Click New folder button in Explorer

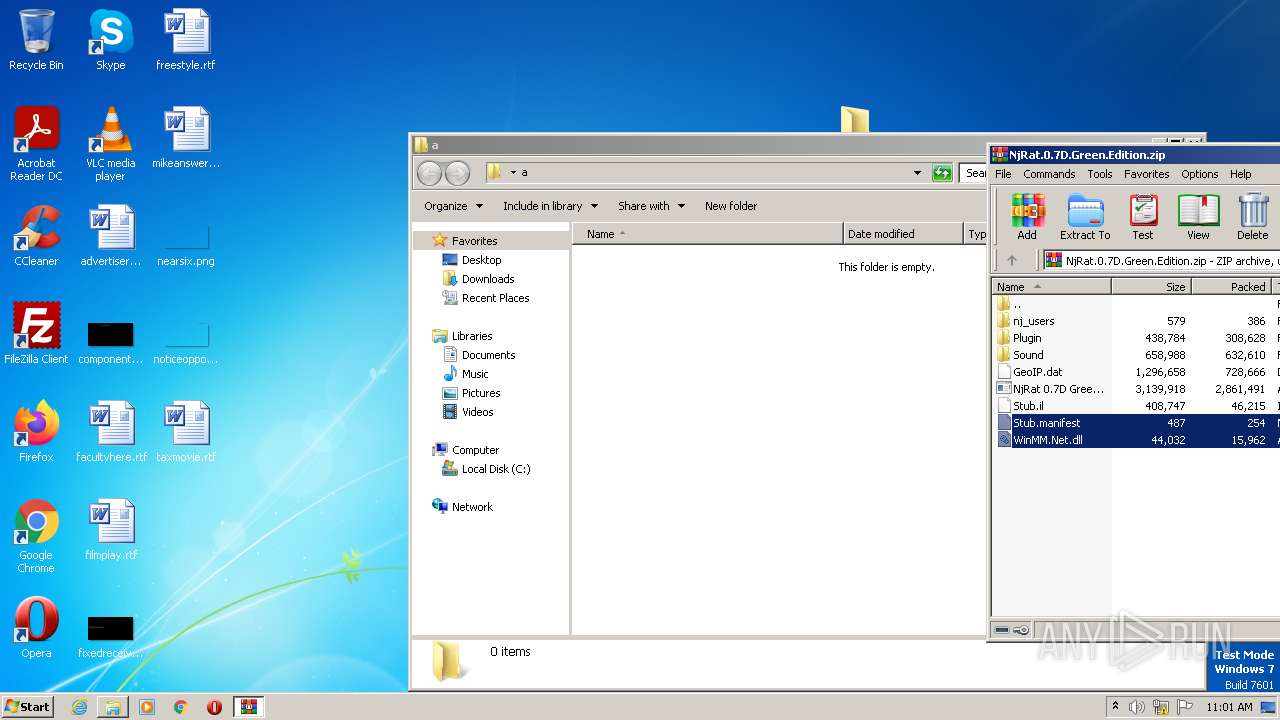point(731,206)
